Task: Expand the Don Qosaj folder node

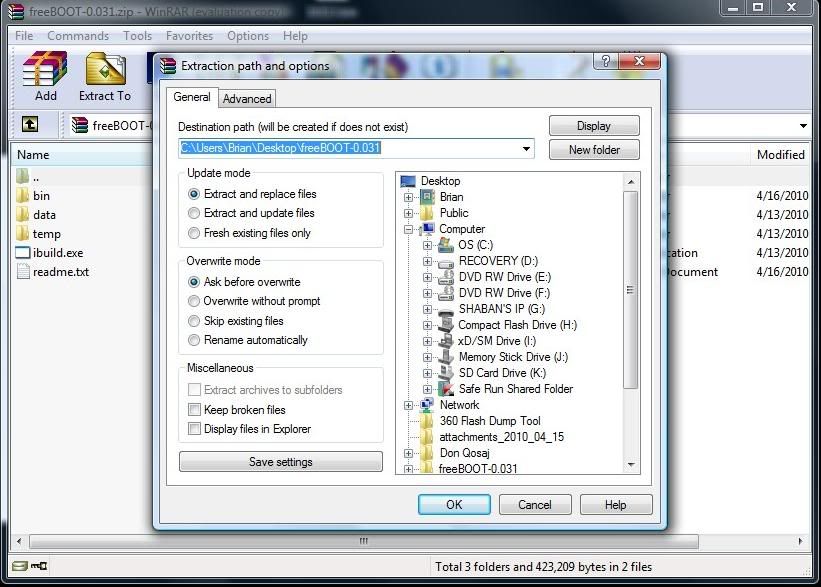Action: tap(408, 453)
